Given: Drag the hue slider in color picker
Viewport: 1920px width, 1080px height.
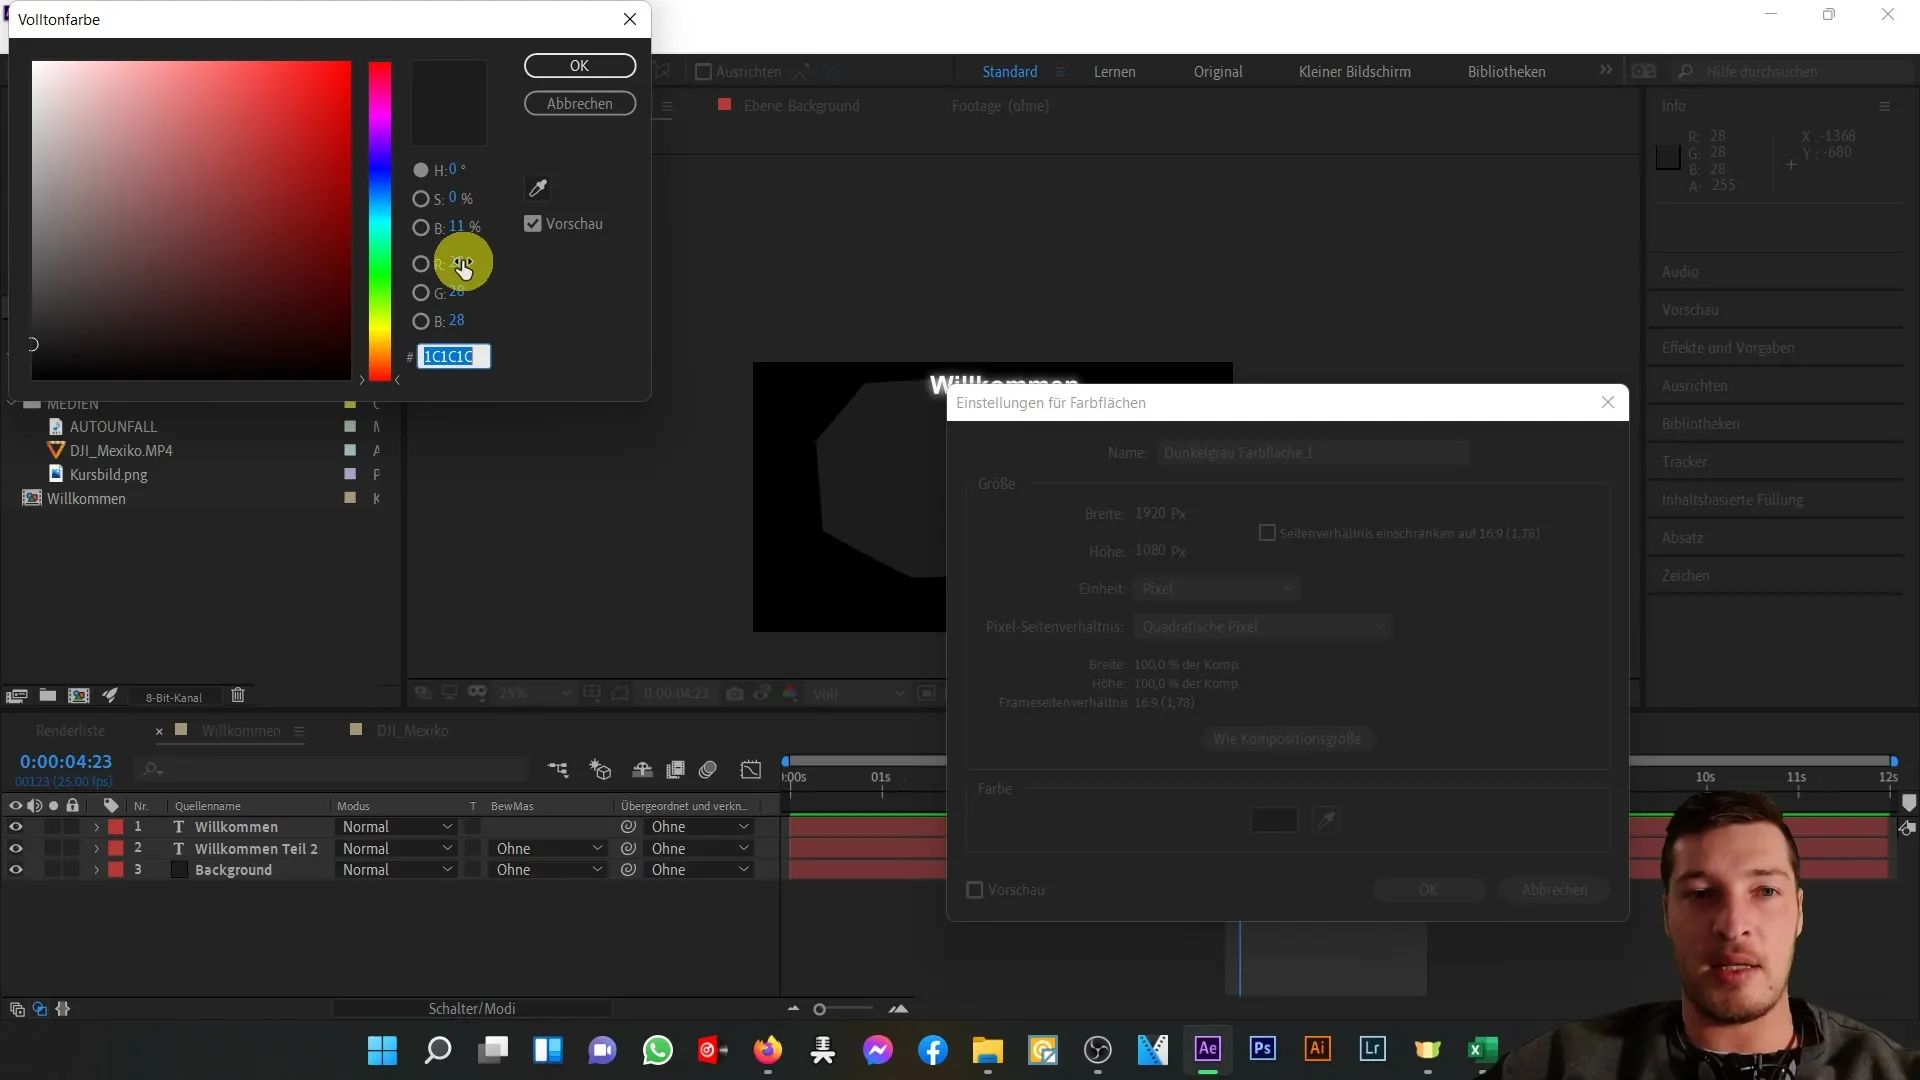Looking at the screenshot, I should click(x=380, y=220).
